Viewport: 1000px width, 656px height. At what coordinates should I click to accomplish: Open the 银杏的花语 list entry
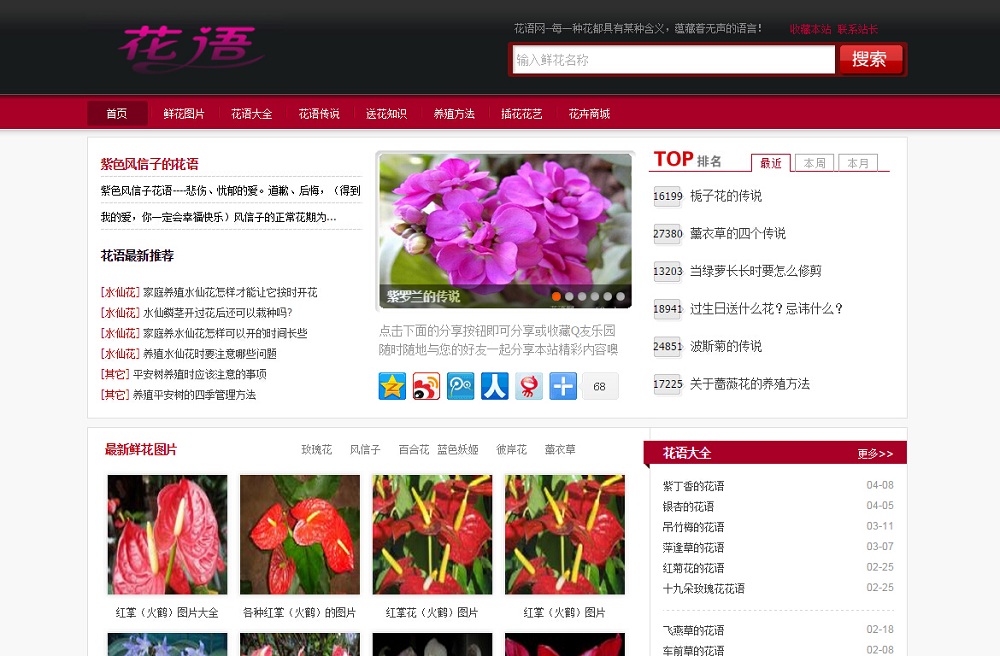[688, 507]
